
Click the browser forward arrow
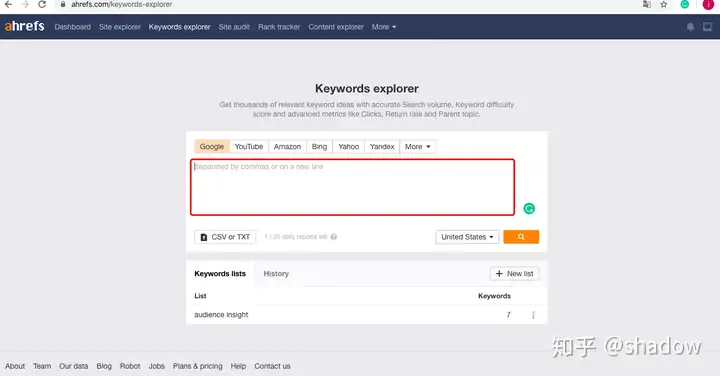tap(25, 4)
